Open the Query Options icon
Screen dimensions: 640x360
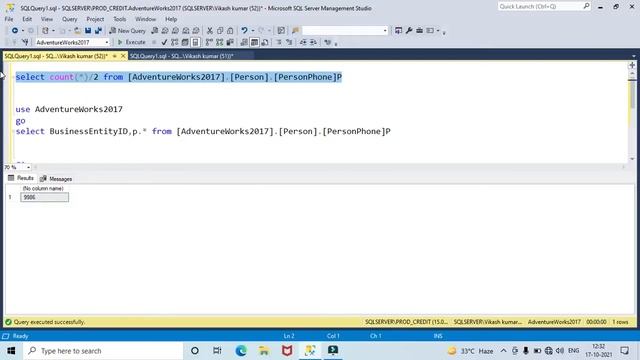(185, 42)
